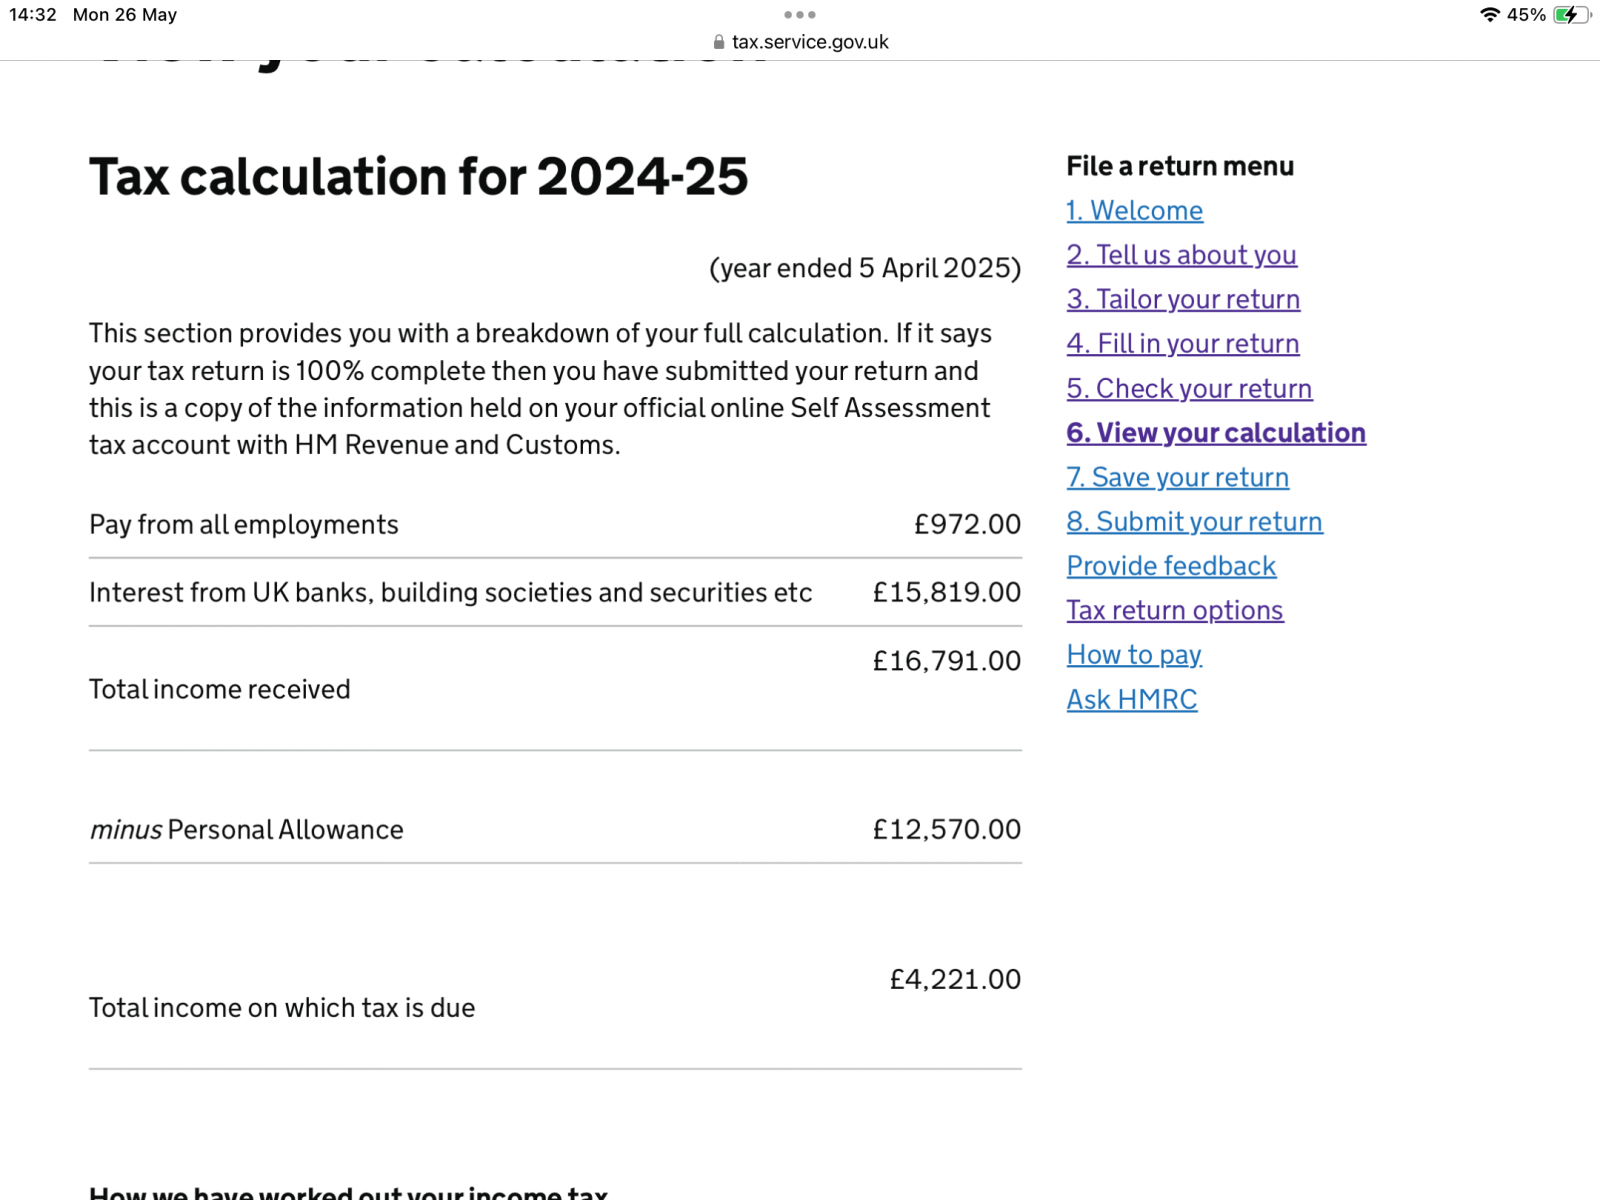Tap the tax.service.gov.uk address text
Viewport: 1600px width, 1200px height.
(x=810, y=42)
